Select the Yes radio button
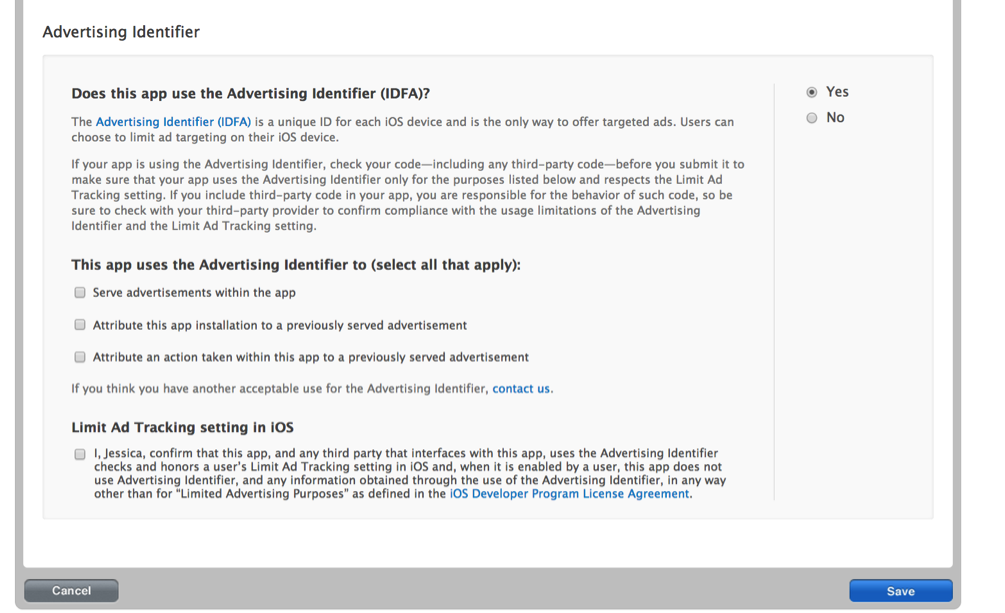 tap(812, 92)
